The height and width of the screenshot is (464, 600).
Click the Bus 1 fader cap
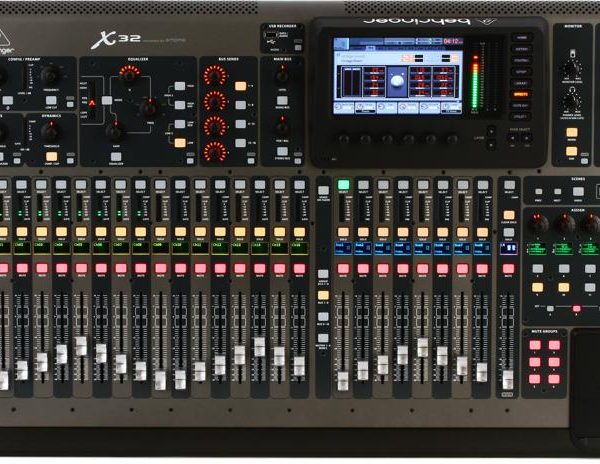click(343, 381)
